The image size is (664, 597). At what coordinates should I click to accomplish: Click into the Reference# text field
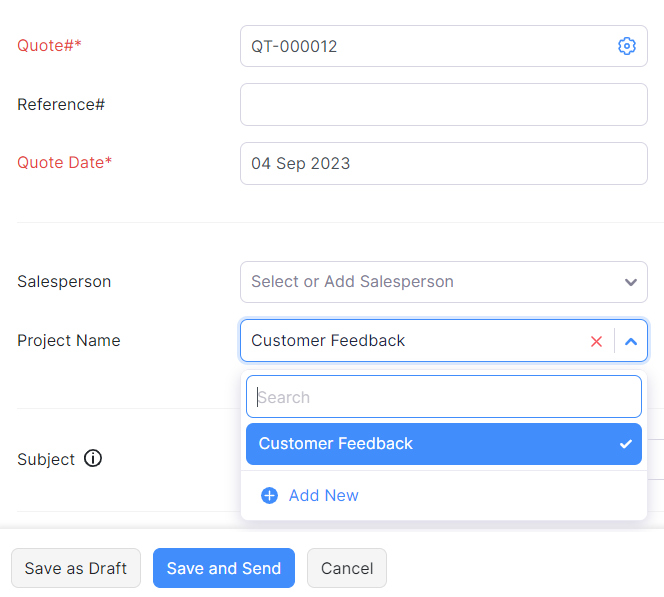444,104
